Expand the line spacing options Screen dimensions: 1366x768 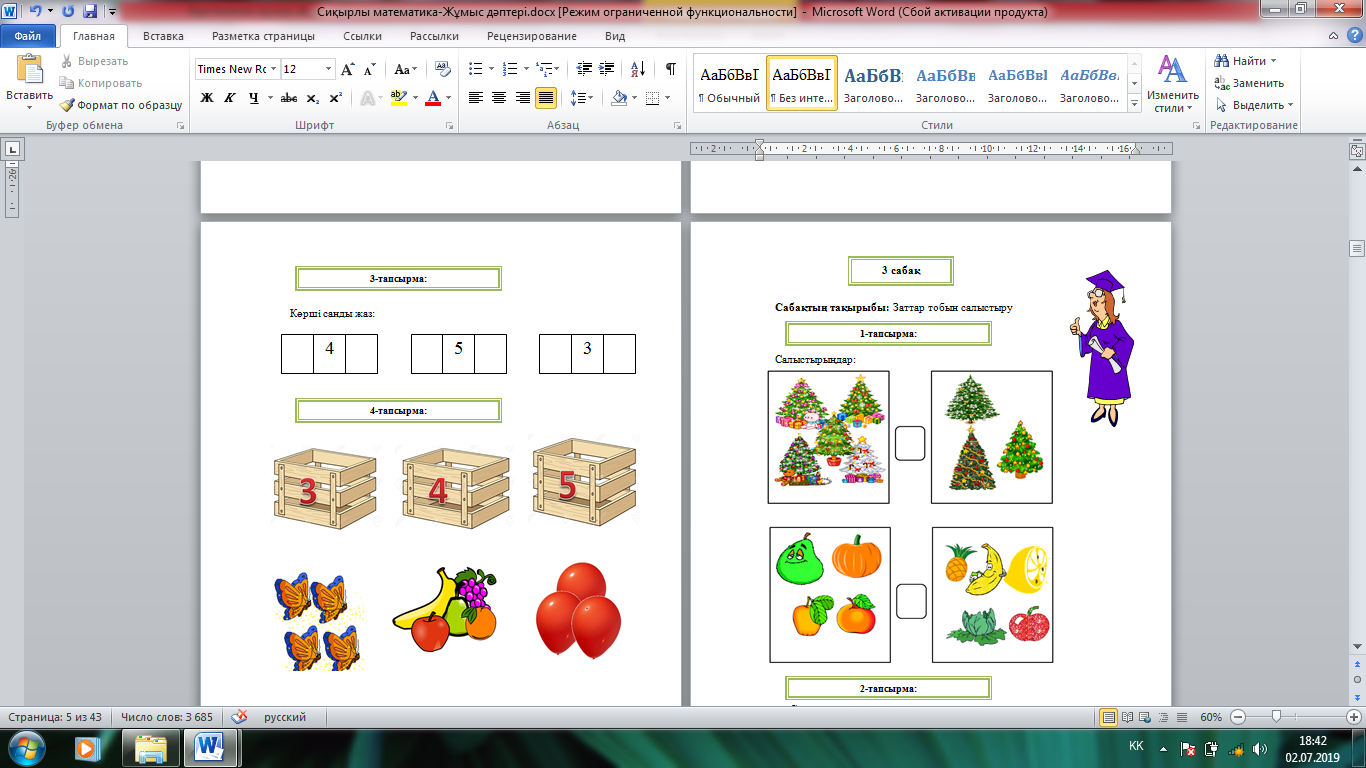(581, 98)
